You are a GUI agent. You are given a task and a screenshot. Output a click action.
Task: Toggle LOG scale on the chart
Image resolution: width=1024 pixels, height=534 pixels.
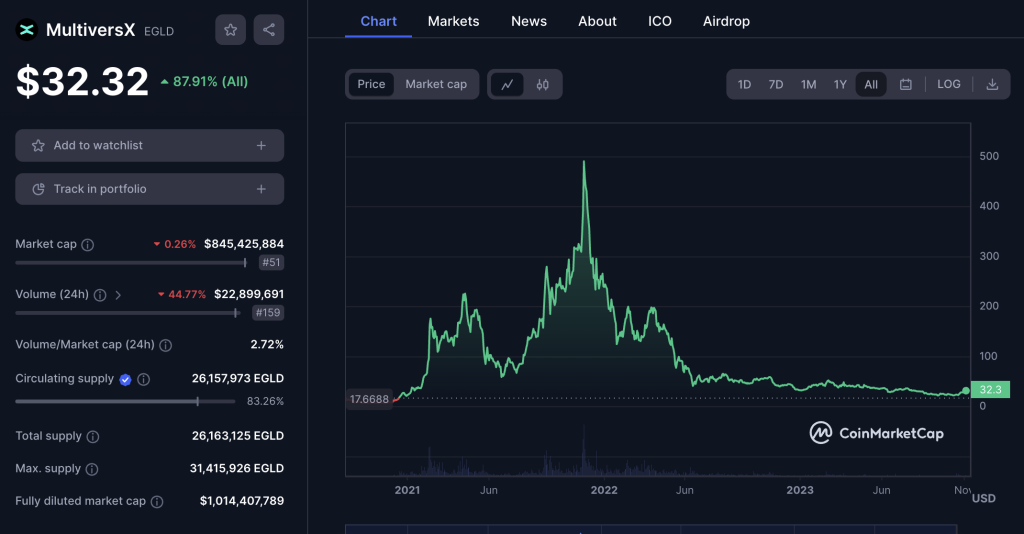pyautogui.click(x=949, y=84)
